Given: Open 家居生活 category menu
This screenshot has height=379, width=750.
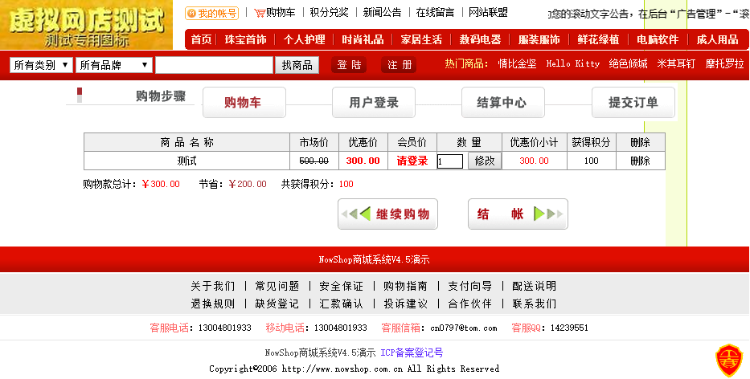Looking at the screenshot, I should pyautogui.click(x=421, y=40).
